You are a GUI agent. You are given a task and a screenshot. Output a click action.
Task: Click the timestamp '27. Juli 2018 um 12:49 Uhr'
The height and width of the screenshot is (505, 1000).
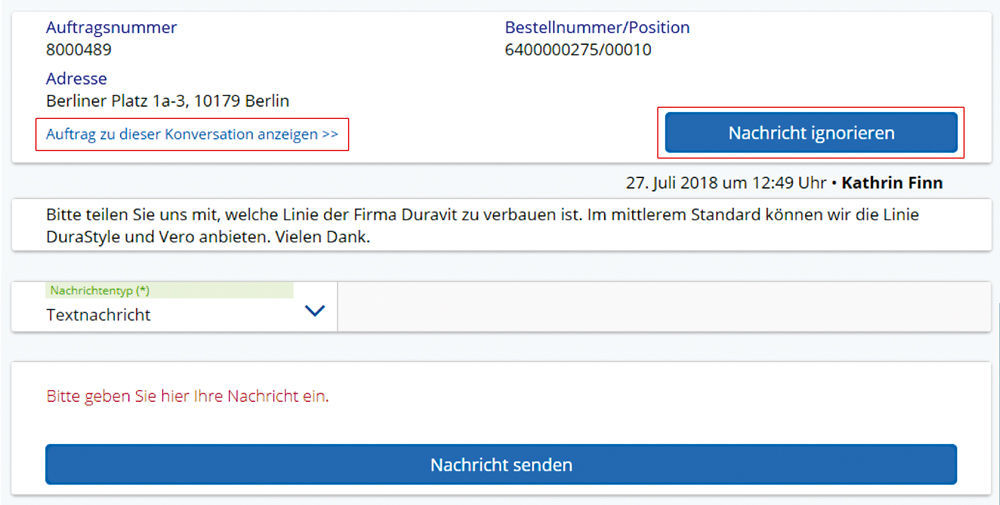tap(726, 183)
